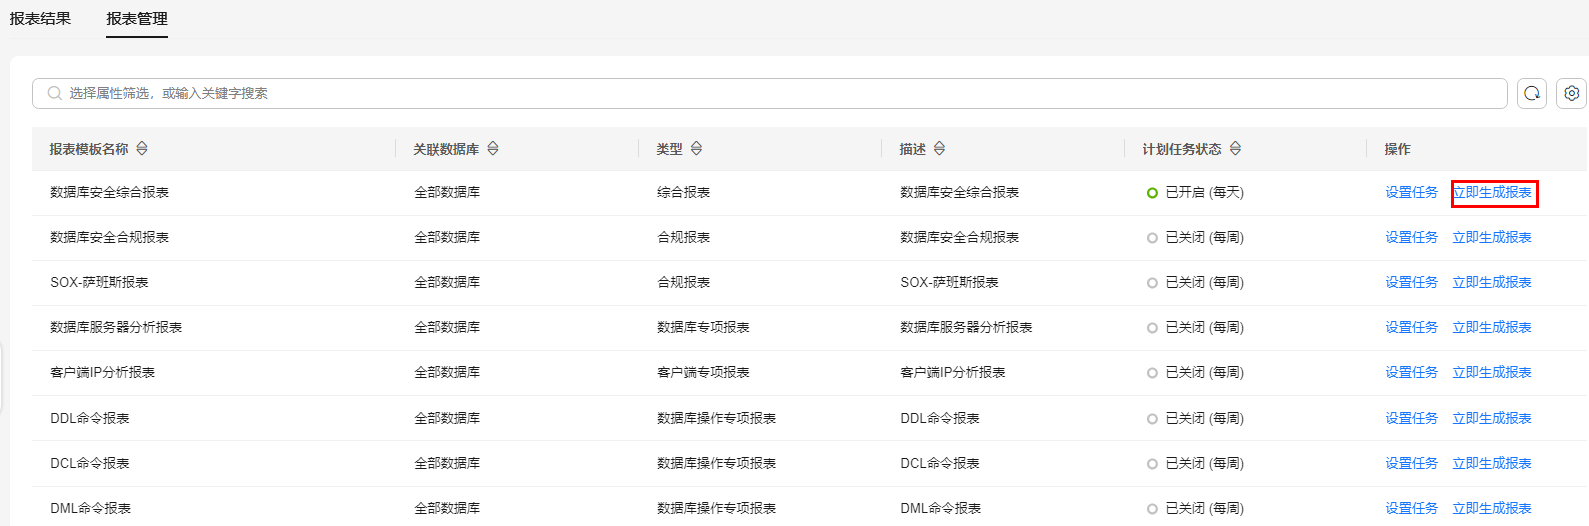Select DML命令报表 template name cell

pyautogui.click(x=91, y=508)
